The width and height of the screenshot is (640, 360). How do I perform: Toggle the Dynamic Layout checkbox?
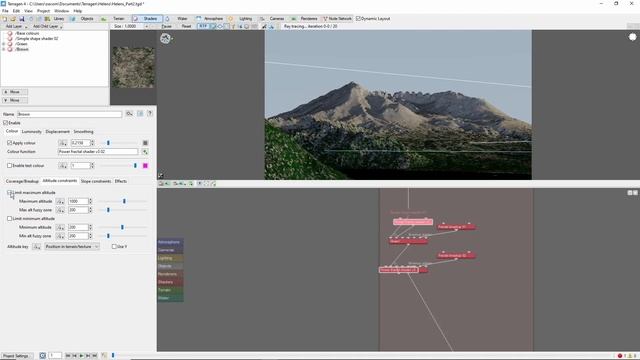(358, 19)
